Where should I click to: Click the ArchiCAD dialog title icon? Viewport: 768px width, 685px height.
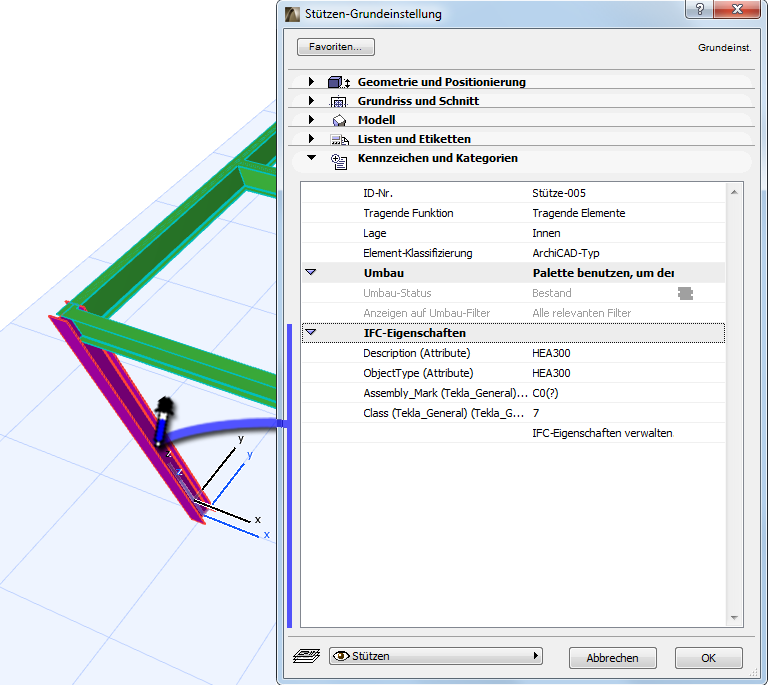[x=292, y=14]
